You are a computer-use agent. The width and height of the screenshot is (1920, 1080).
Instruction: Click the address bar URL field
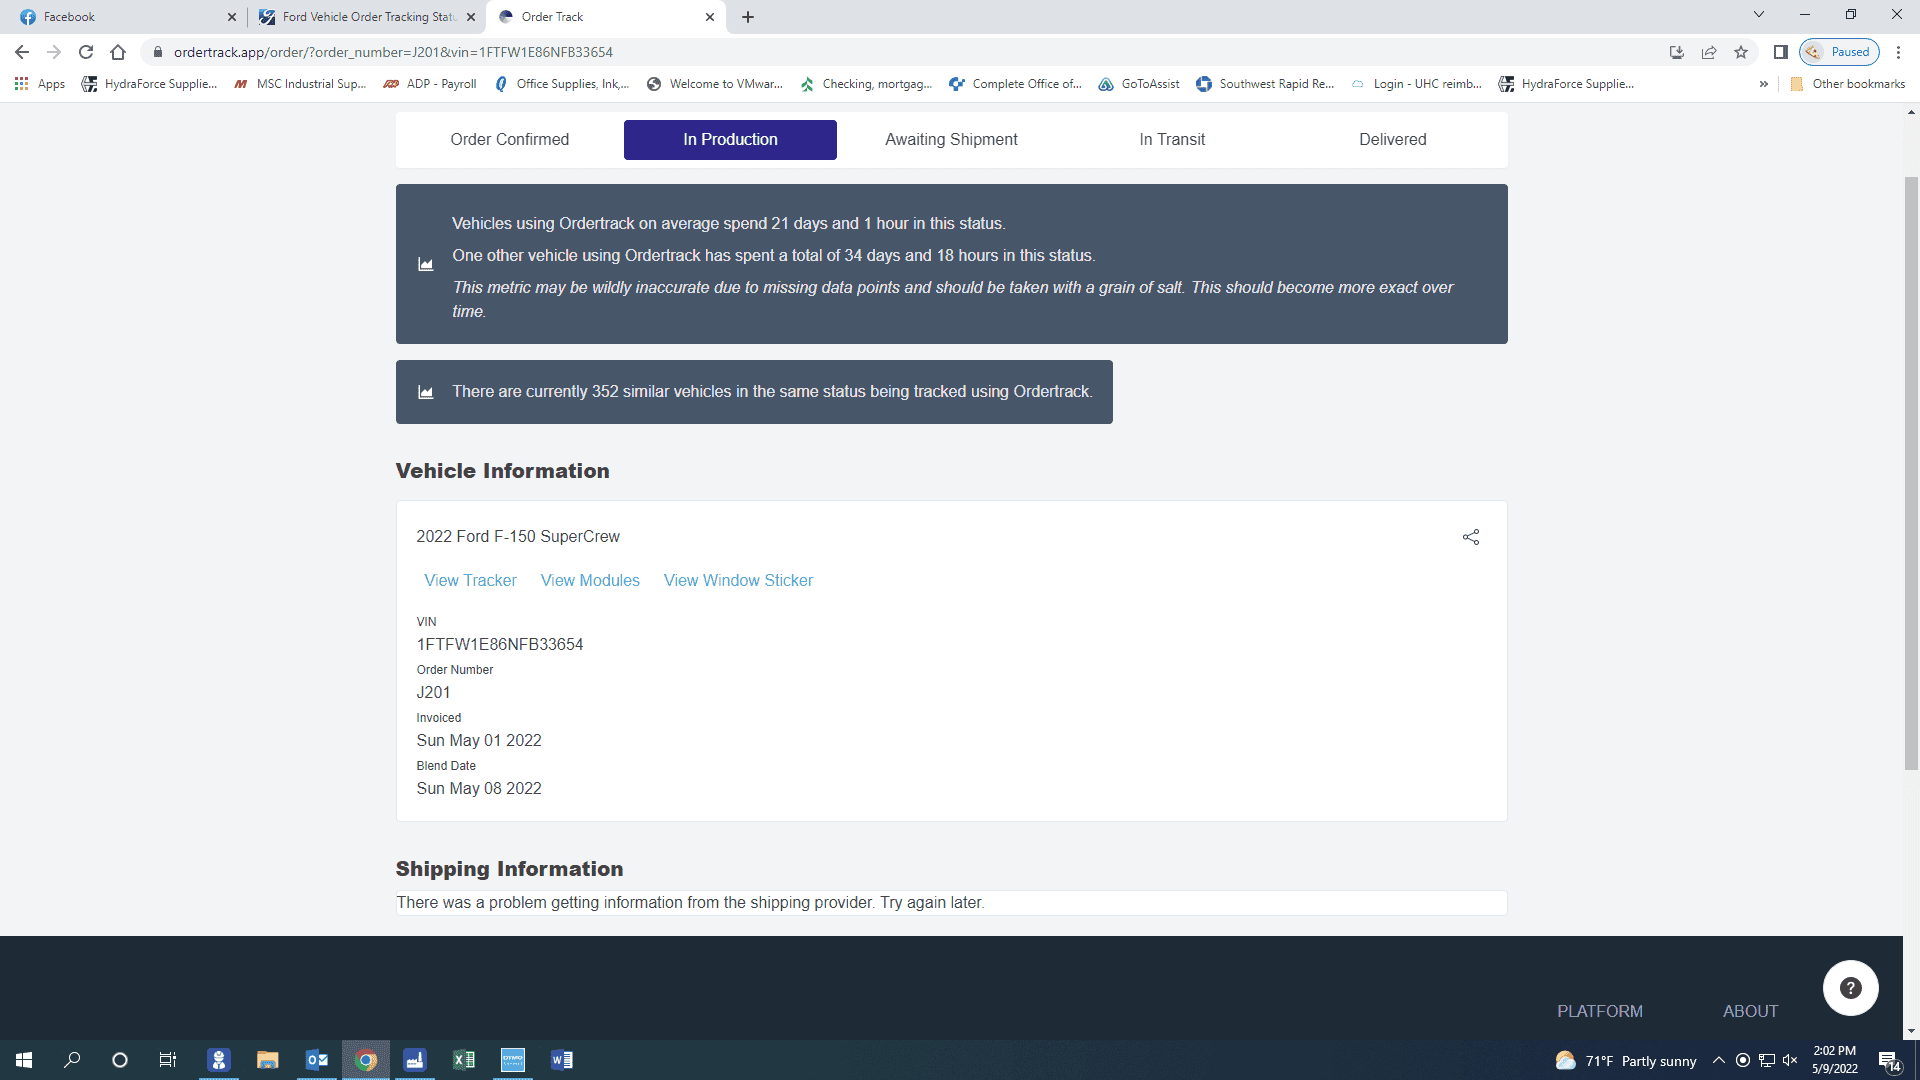(900, 52)
